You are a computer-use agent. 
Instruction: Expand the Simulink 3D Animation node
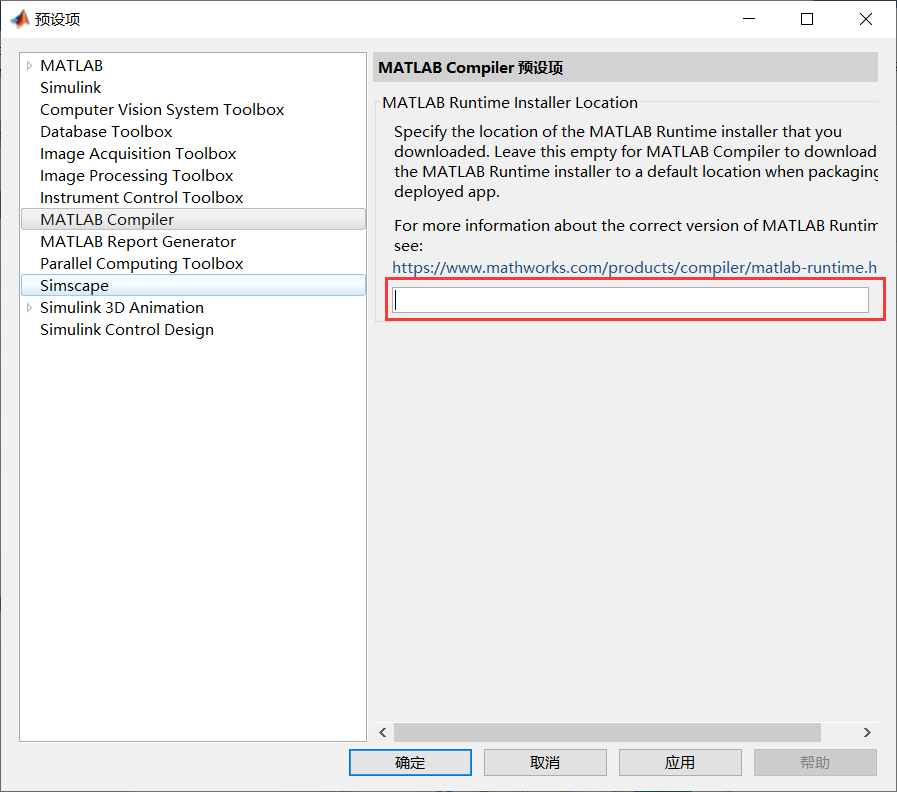tap(28, 307)
